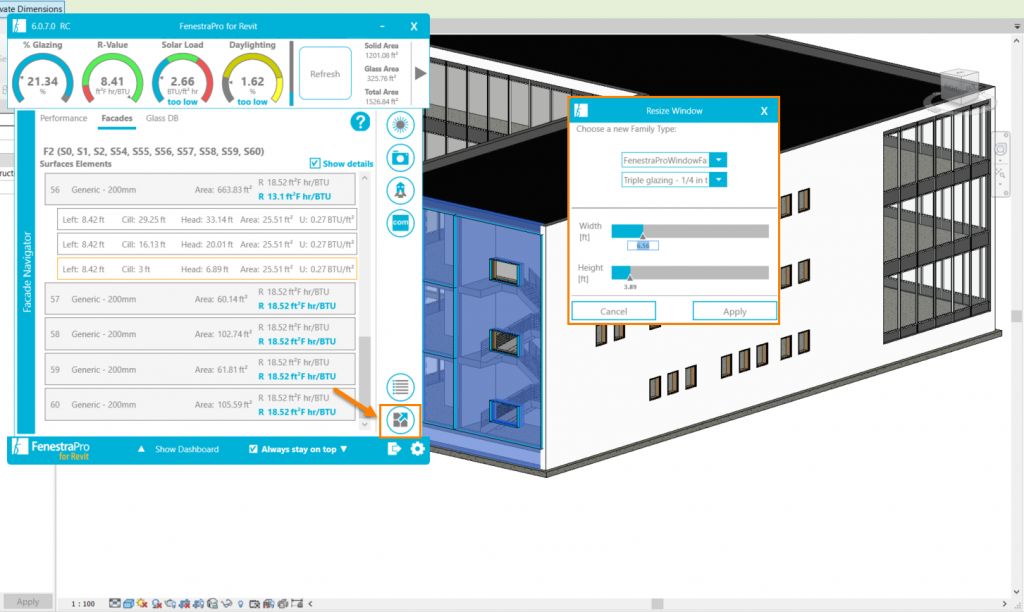Viewport: 1024px width, 612px height.
Task: Expand the Always stay on top arrow
Action: pyautogui.click(x=344, y=449)
